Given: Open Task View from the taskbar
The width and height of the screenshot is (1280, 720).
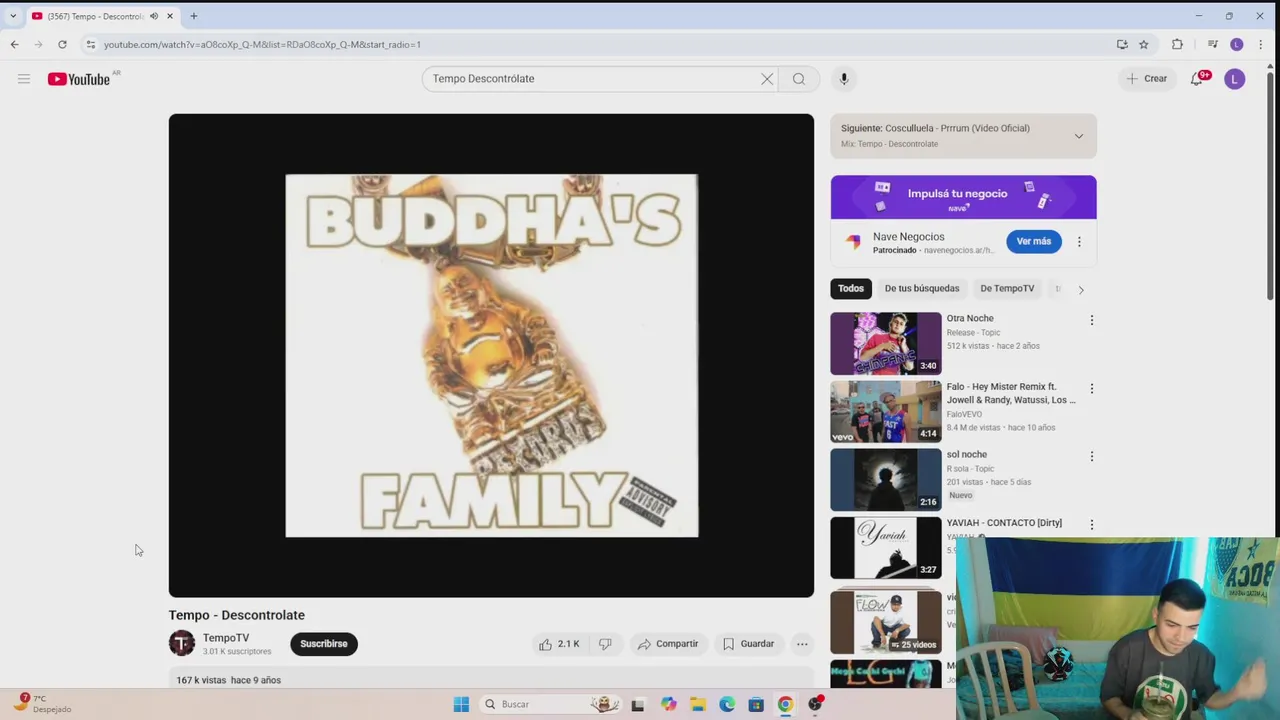Looking at the screenshot, I should tap(638, 704).
